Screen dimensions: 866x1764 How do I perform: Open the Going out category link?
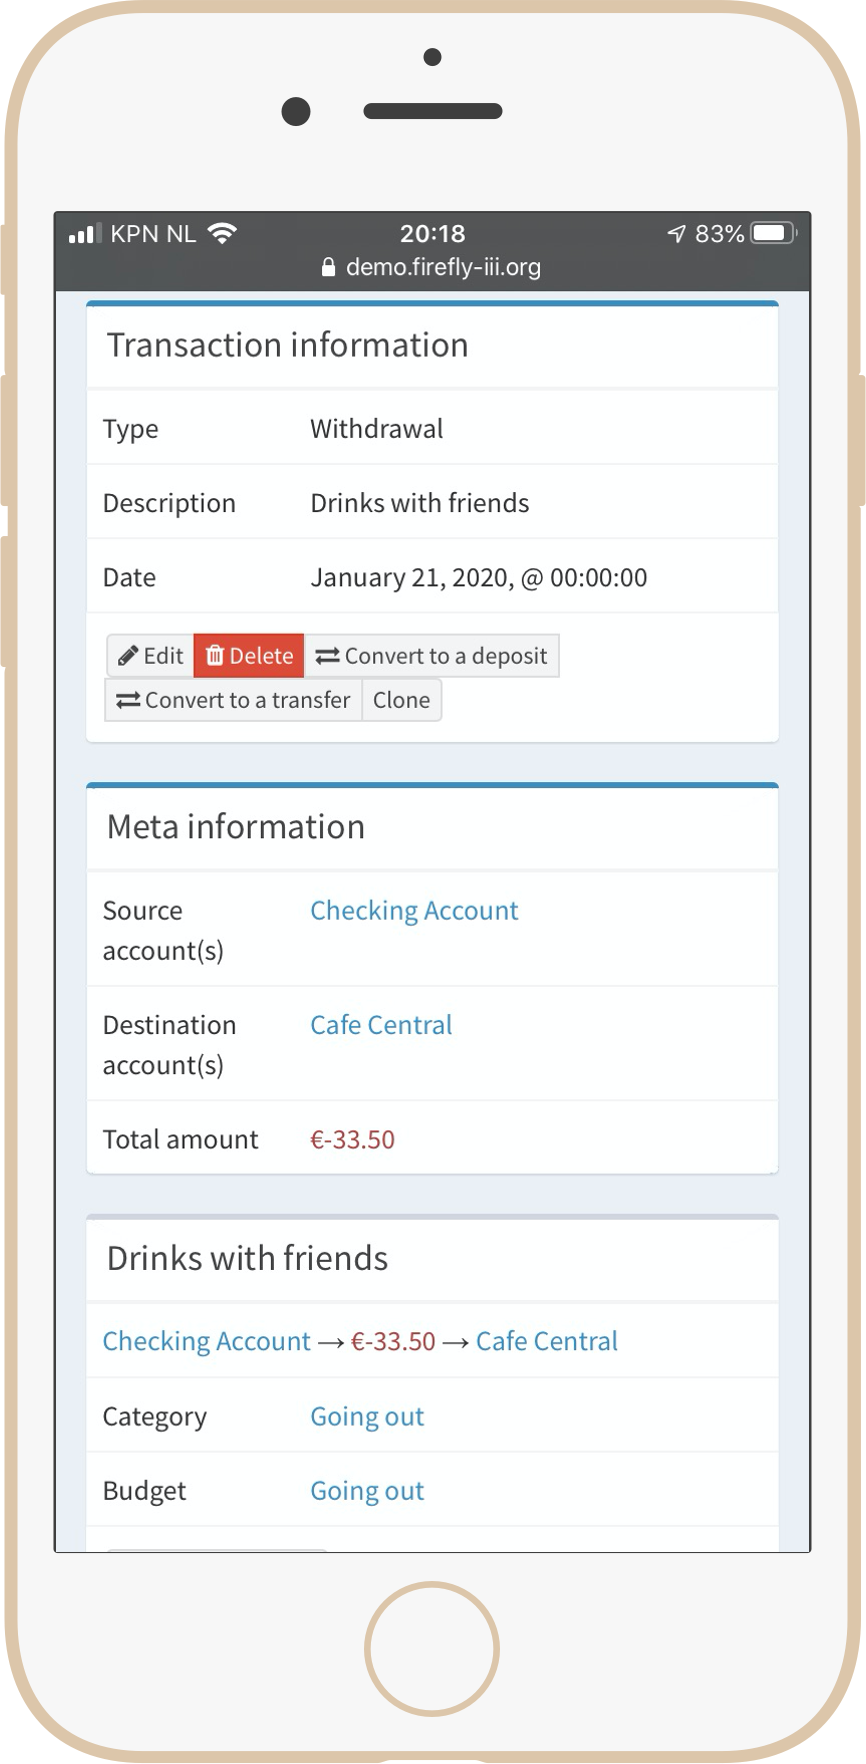(367, 1417)
